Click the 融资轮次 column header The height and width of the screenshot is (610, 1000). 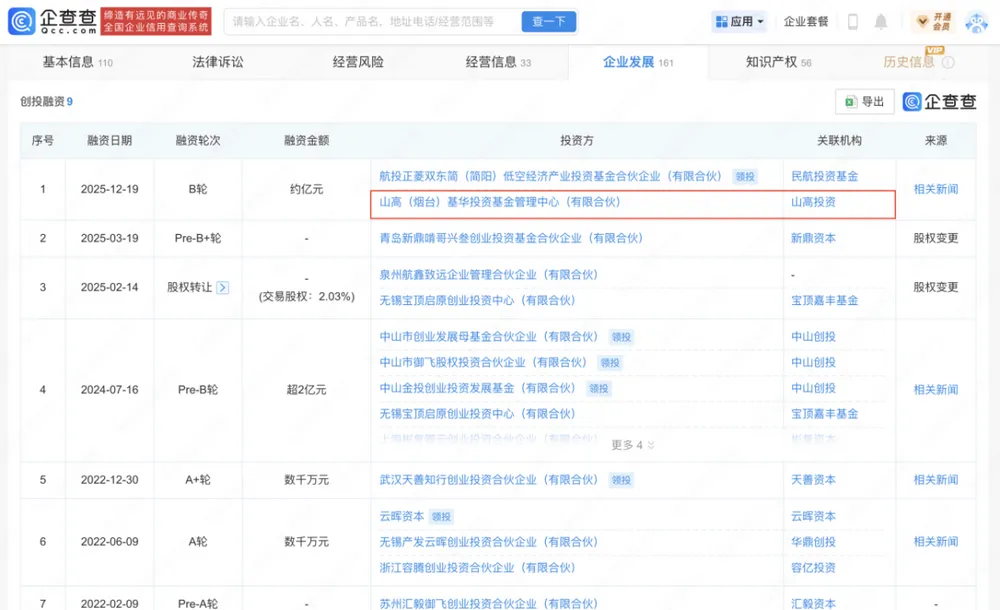pos(198,140)
